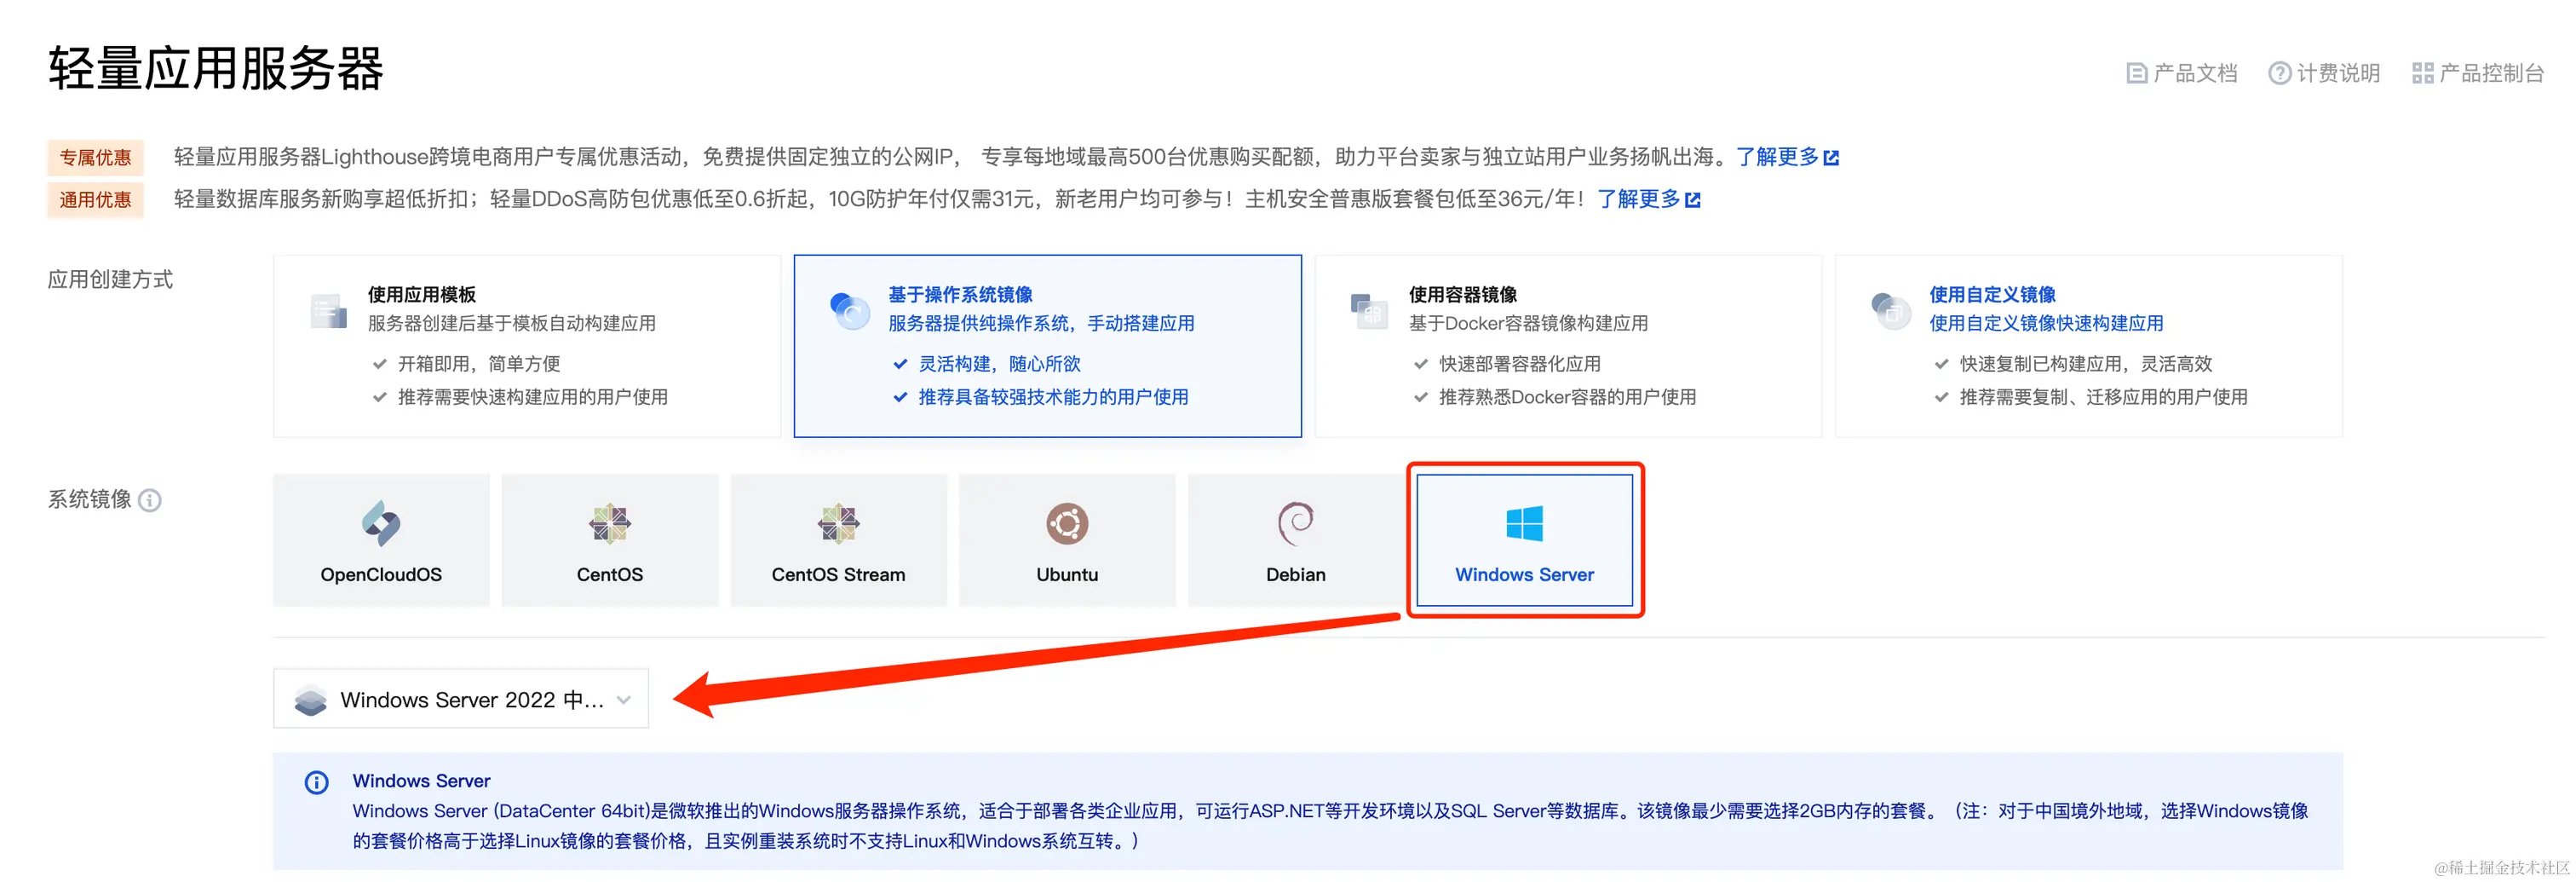This screenshot has height=882, width=2576.
Task: Click the 快速复制已构建应用，灵活高效 text
Action: coord(2086,364)
